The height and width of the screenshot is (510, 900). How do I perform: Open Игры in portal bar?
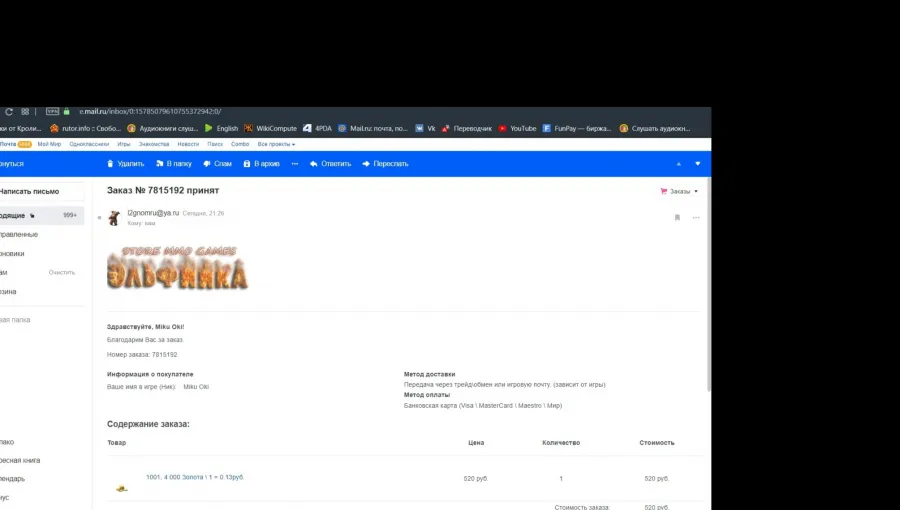click(124, 145)
